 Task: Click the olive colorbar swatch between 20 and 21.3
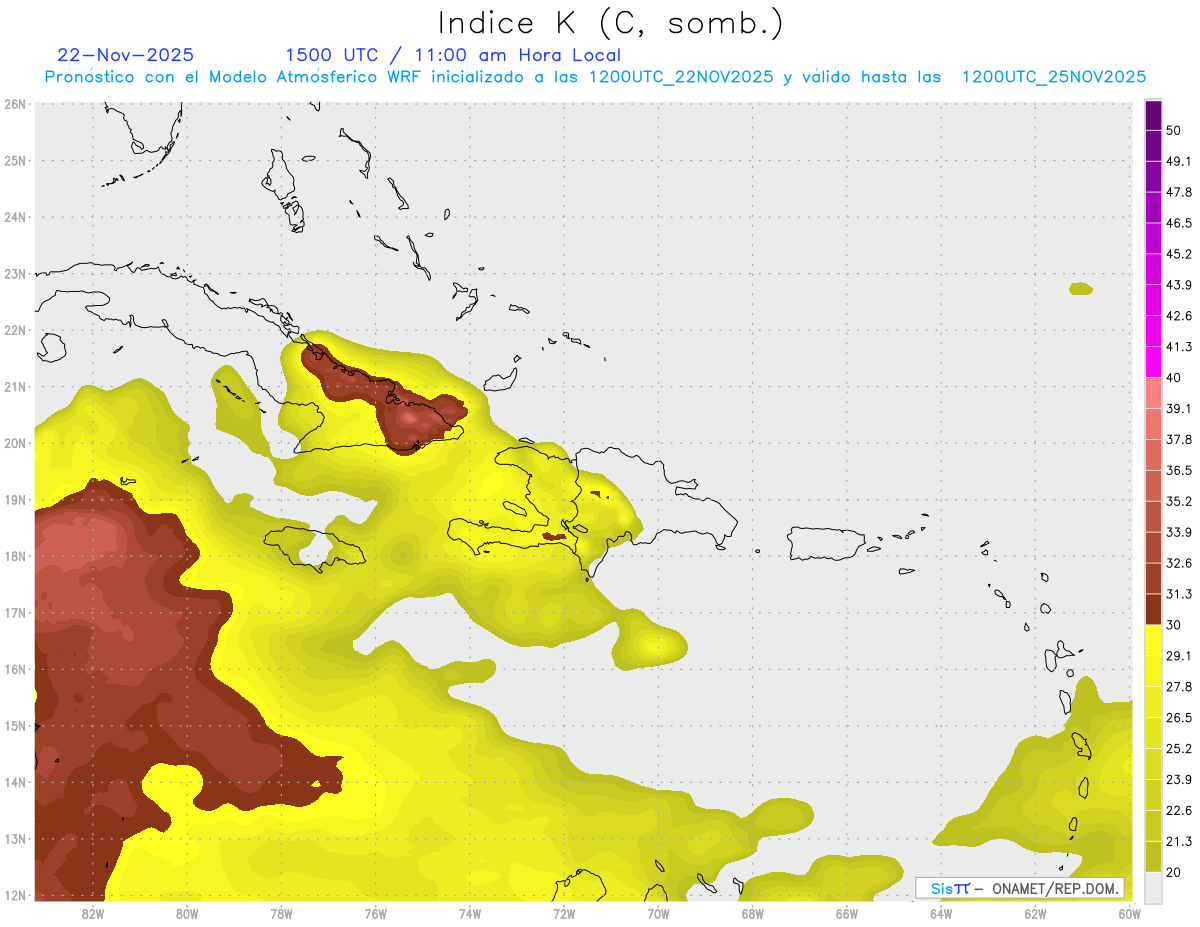(1153, 856)
